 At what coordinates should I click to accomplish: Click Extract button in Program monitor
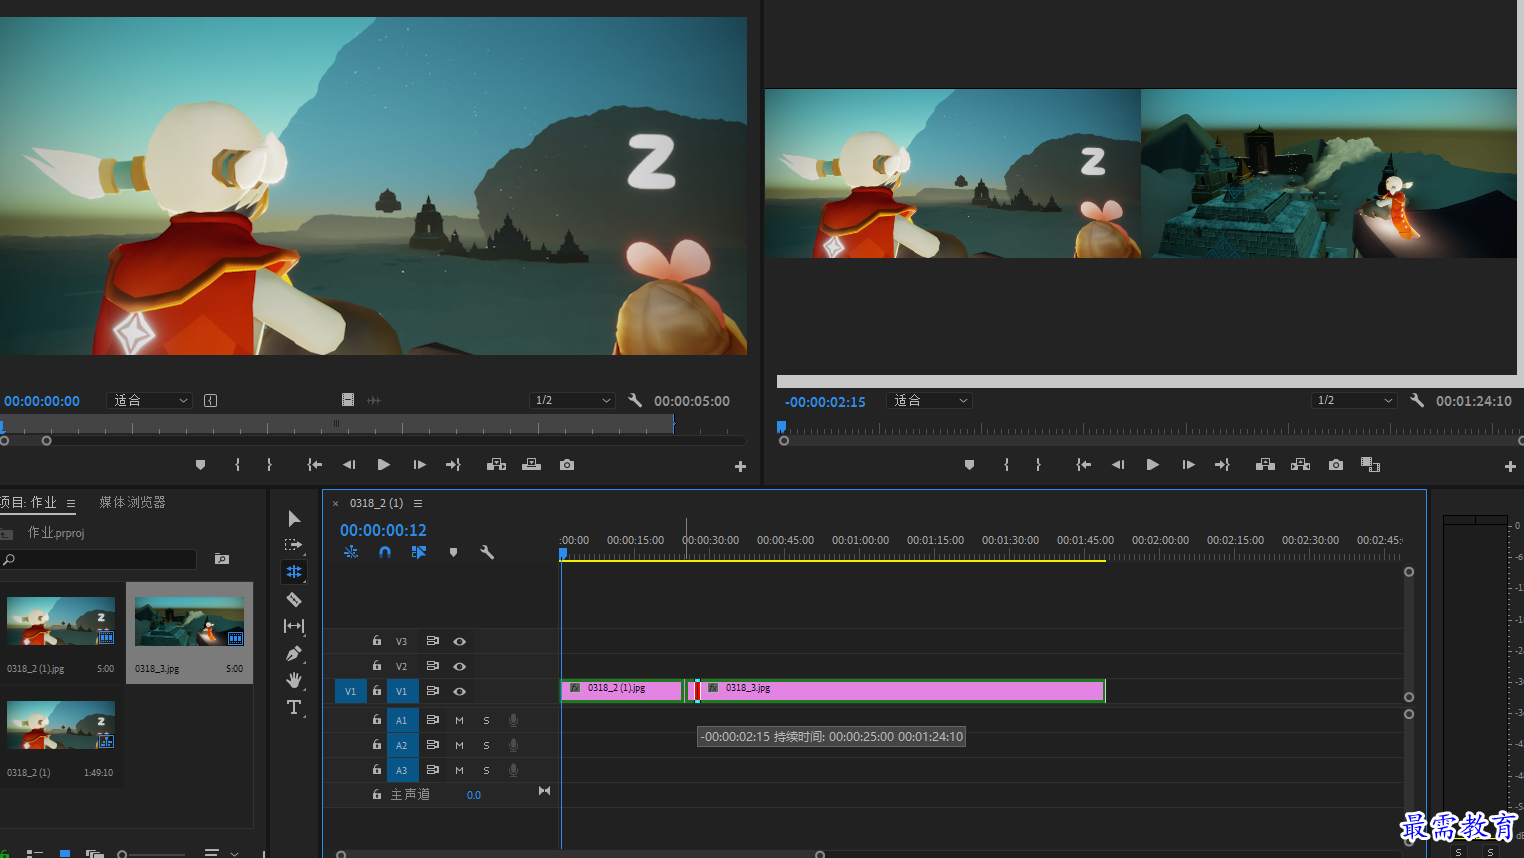tap(1300, 465)
